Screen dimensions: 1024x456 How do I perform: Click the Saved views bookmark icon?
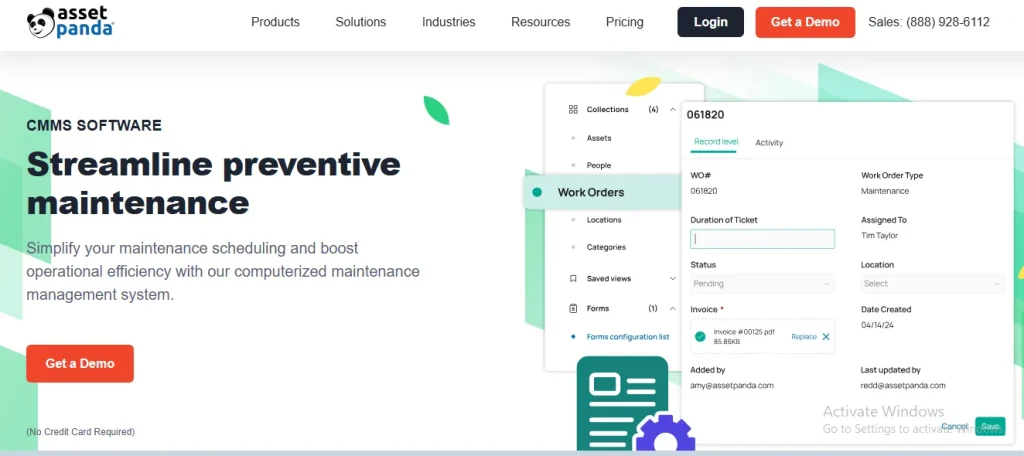point(573,278)
